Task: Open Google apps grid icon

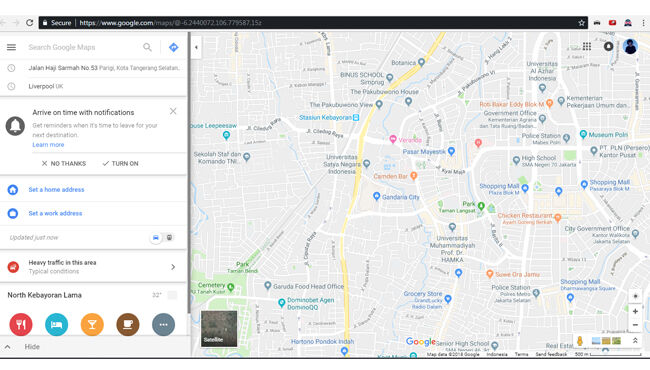Action: click(587, 46)
